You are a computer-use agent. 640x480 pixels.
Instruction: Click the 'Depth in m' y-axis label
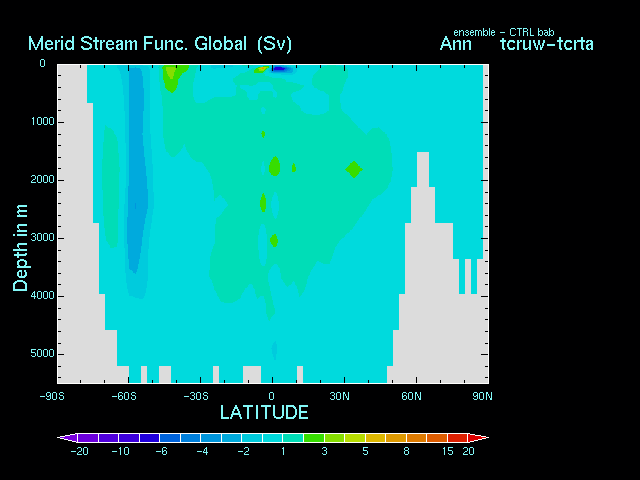20,246
